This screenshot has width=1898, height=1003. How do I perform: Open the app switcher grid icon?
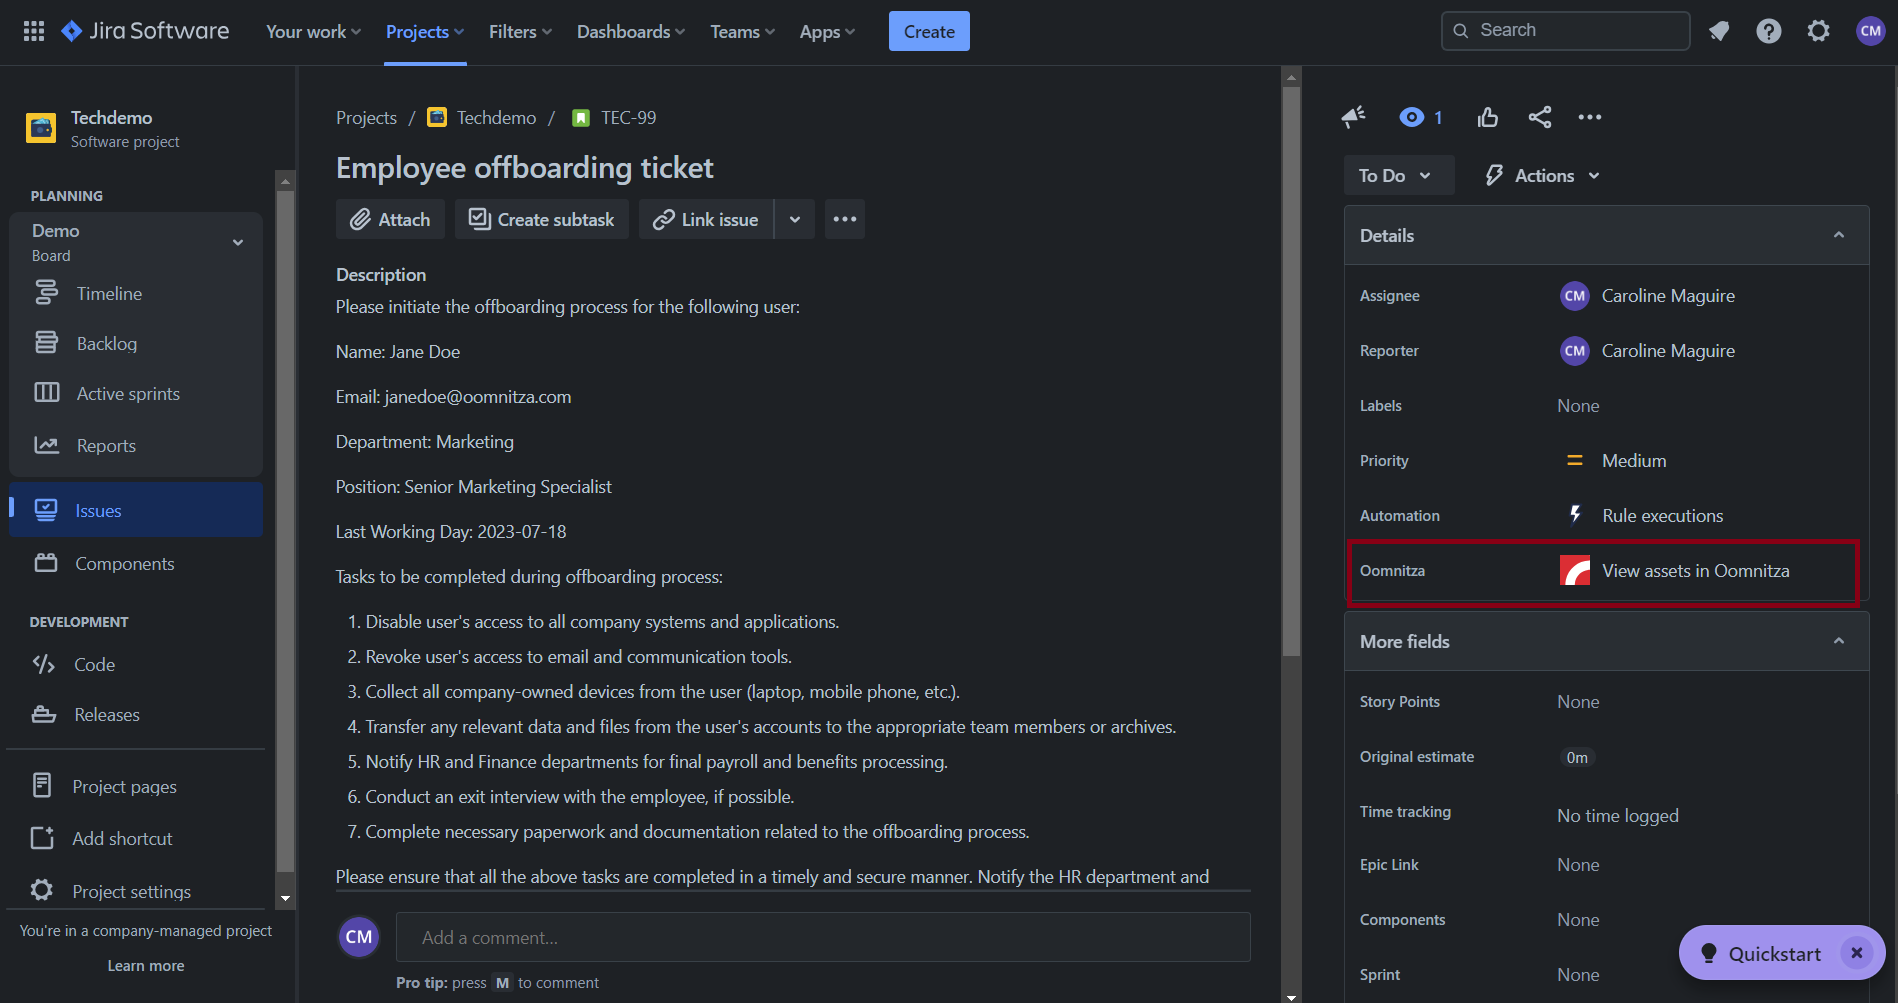(x=34, y=31)
